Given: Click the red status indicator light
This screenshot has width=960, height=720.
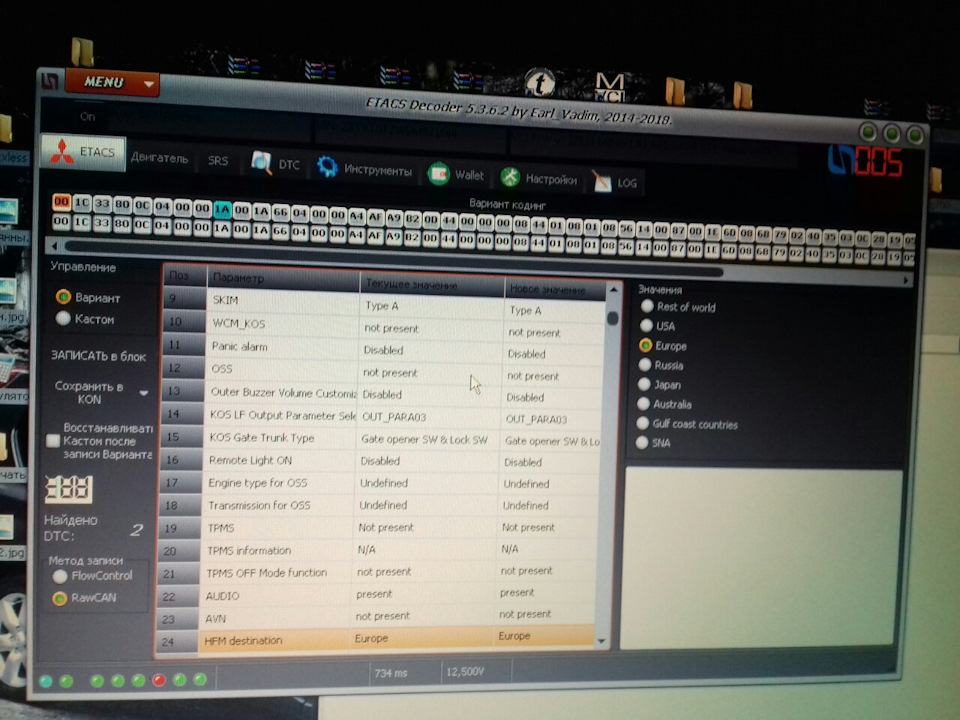Looking at the screenshot, I should [159, 680].
